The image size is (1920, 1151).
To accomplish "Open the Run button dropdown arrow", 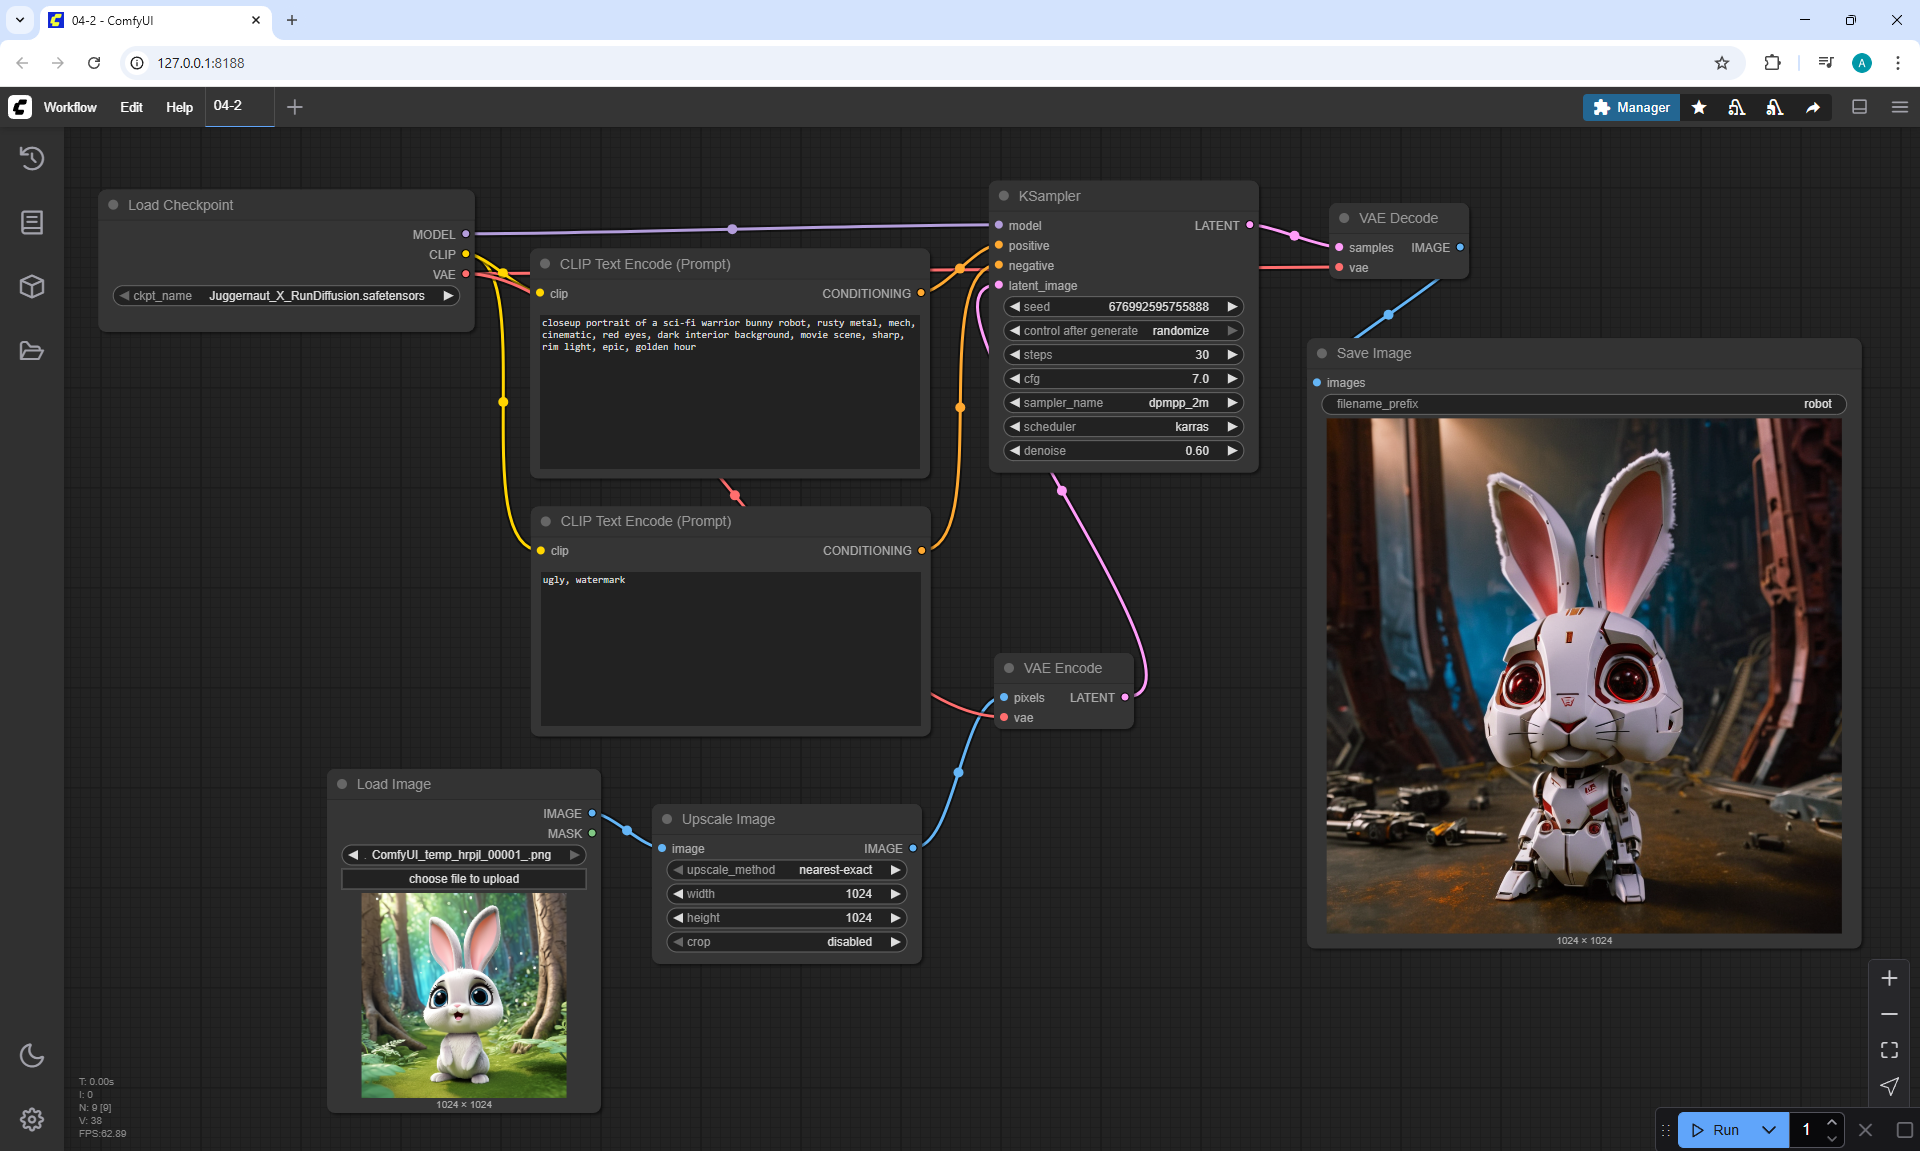I will 1768,1130.
